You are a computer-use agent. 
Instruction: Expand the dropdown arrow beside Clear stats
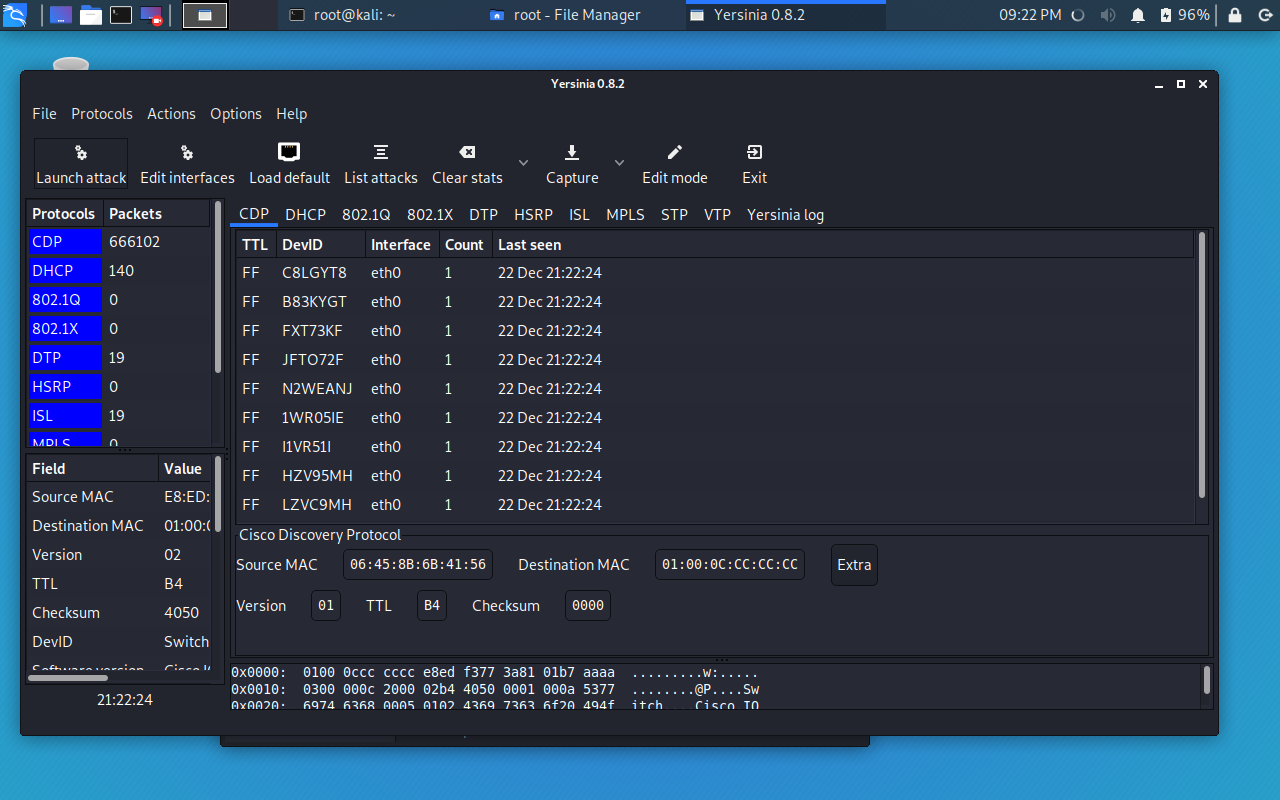(523, 163)
